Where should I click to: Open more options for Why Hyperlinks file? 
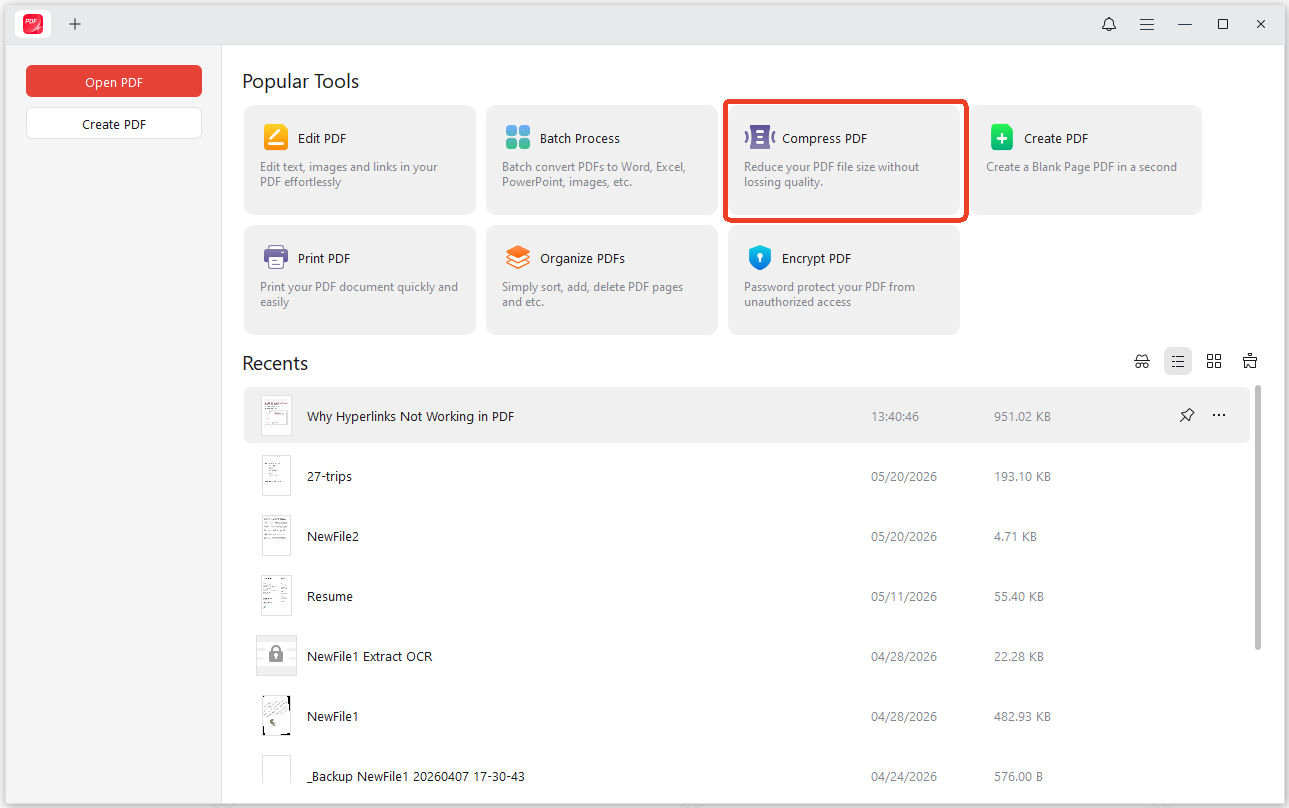(x=1219, y=415)
